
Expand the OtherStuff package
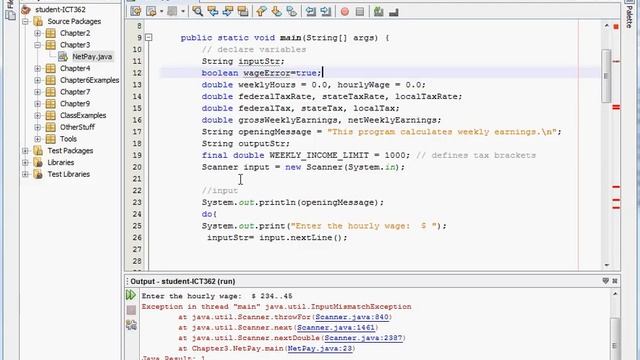(38, 127)
